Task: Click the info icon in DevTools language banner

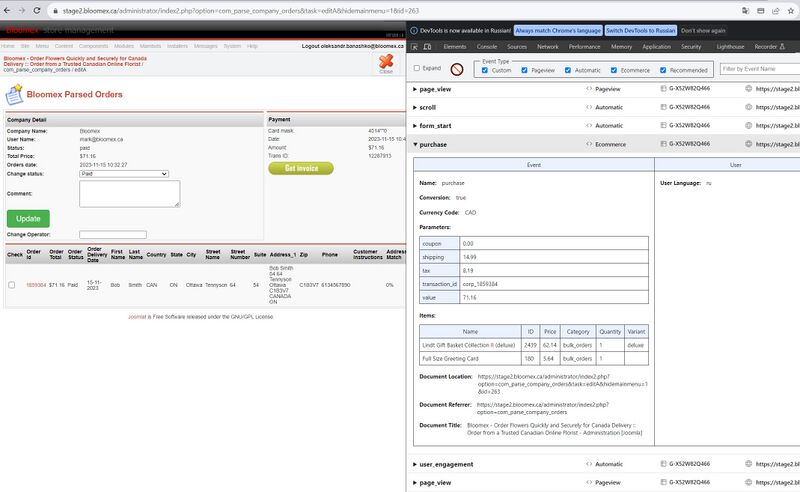Action: (414, 31)
